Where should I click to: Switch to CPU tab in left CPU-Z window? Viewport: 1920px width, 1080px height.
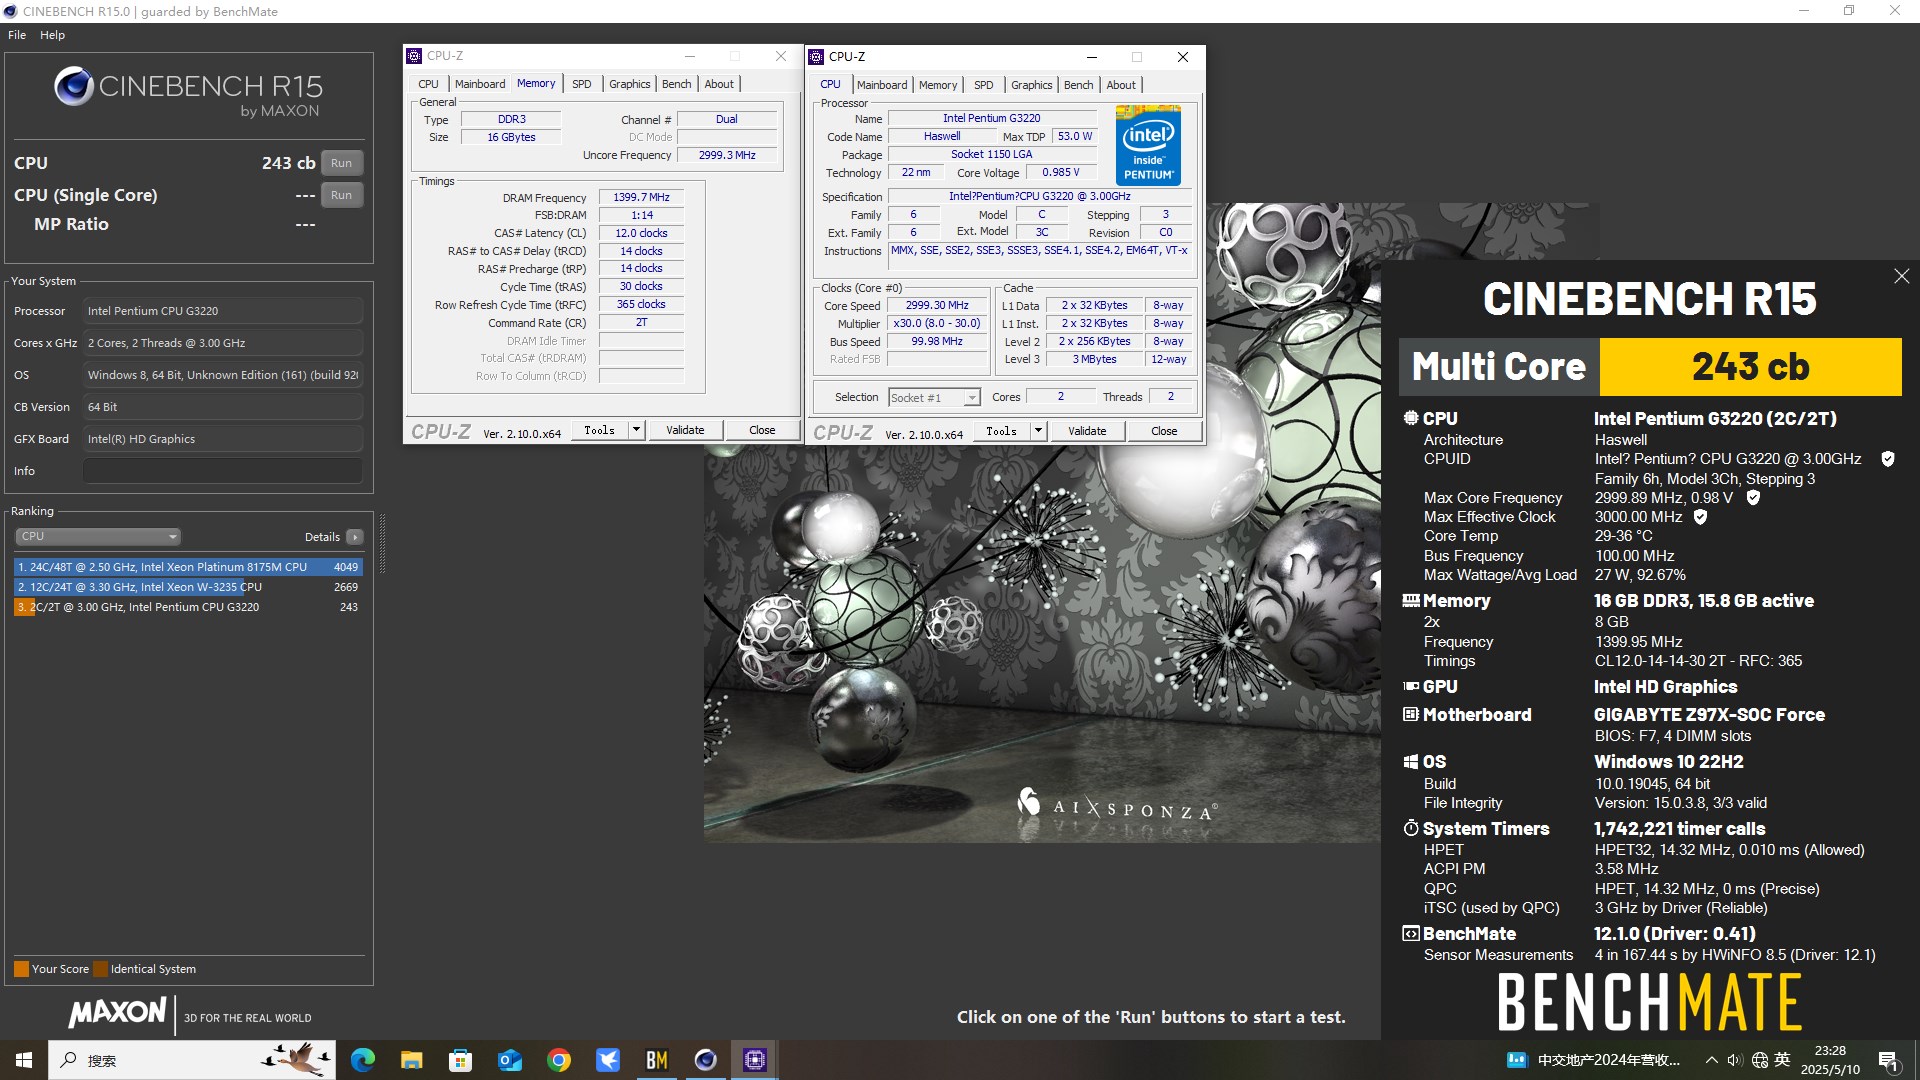coord(428,84)
